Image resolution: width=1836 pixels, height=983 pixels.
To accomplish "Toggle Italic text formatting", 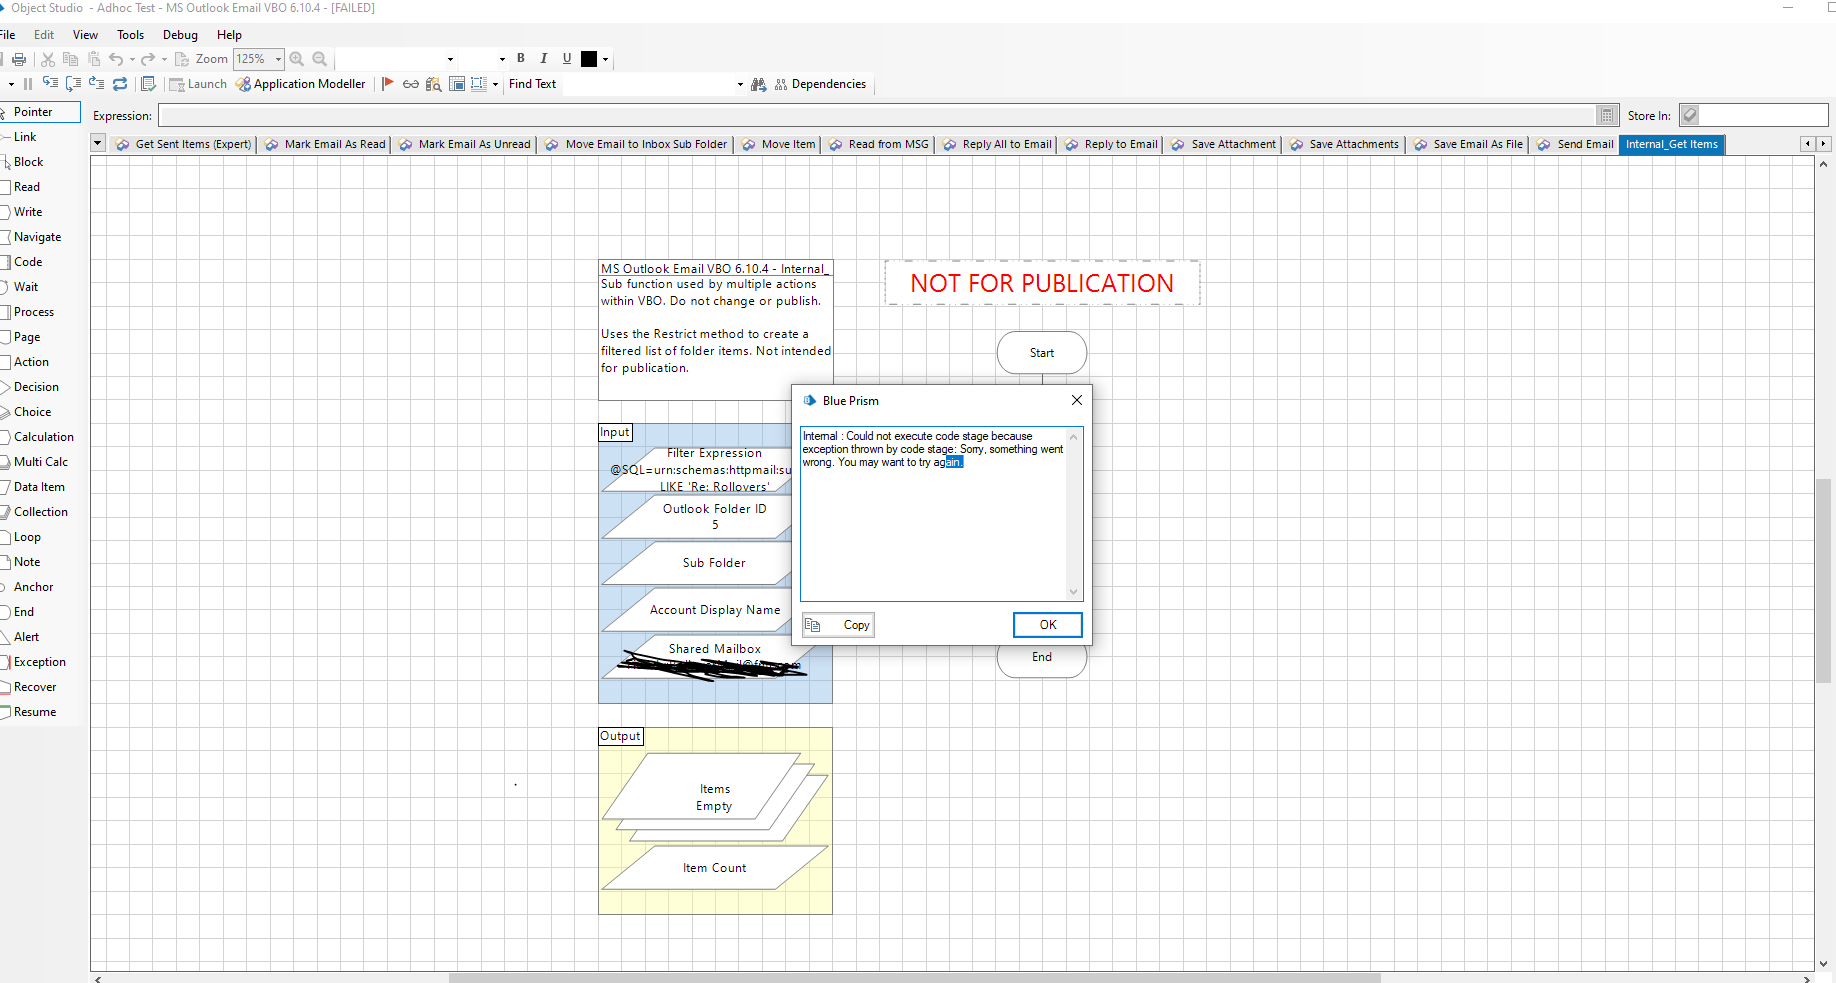I will coord(543,59).
